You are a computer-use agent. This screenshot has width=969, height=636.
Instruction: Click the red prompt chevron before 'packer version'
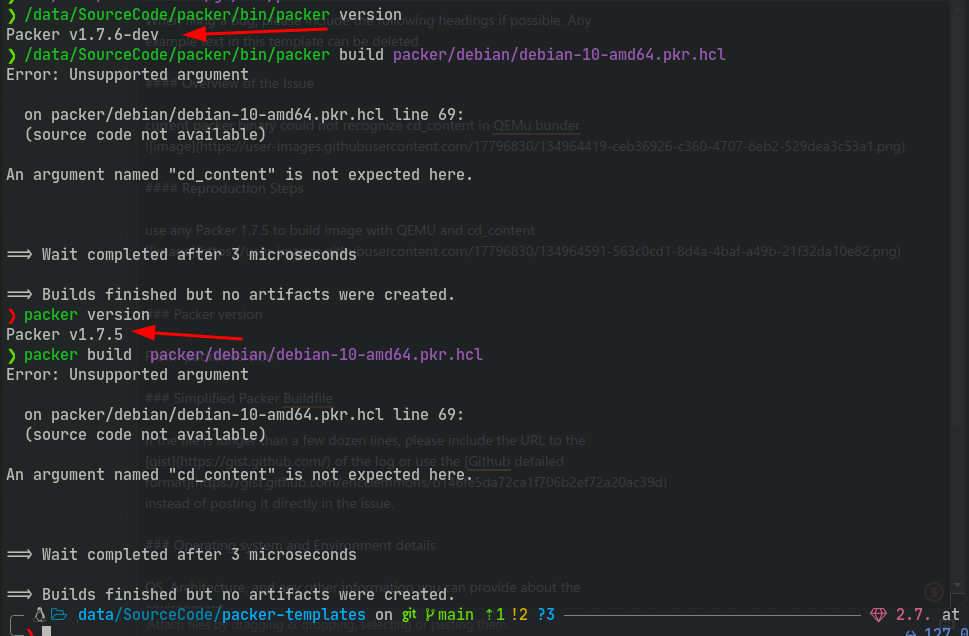click(x=11, y=315)
